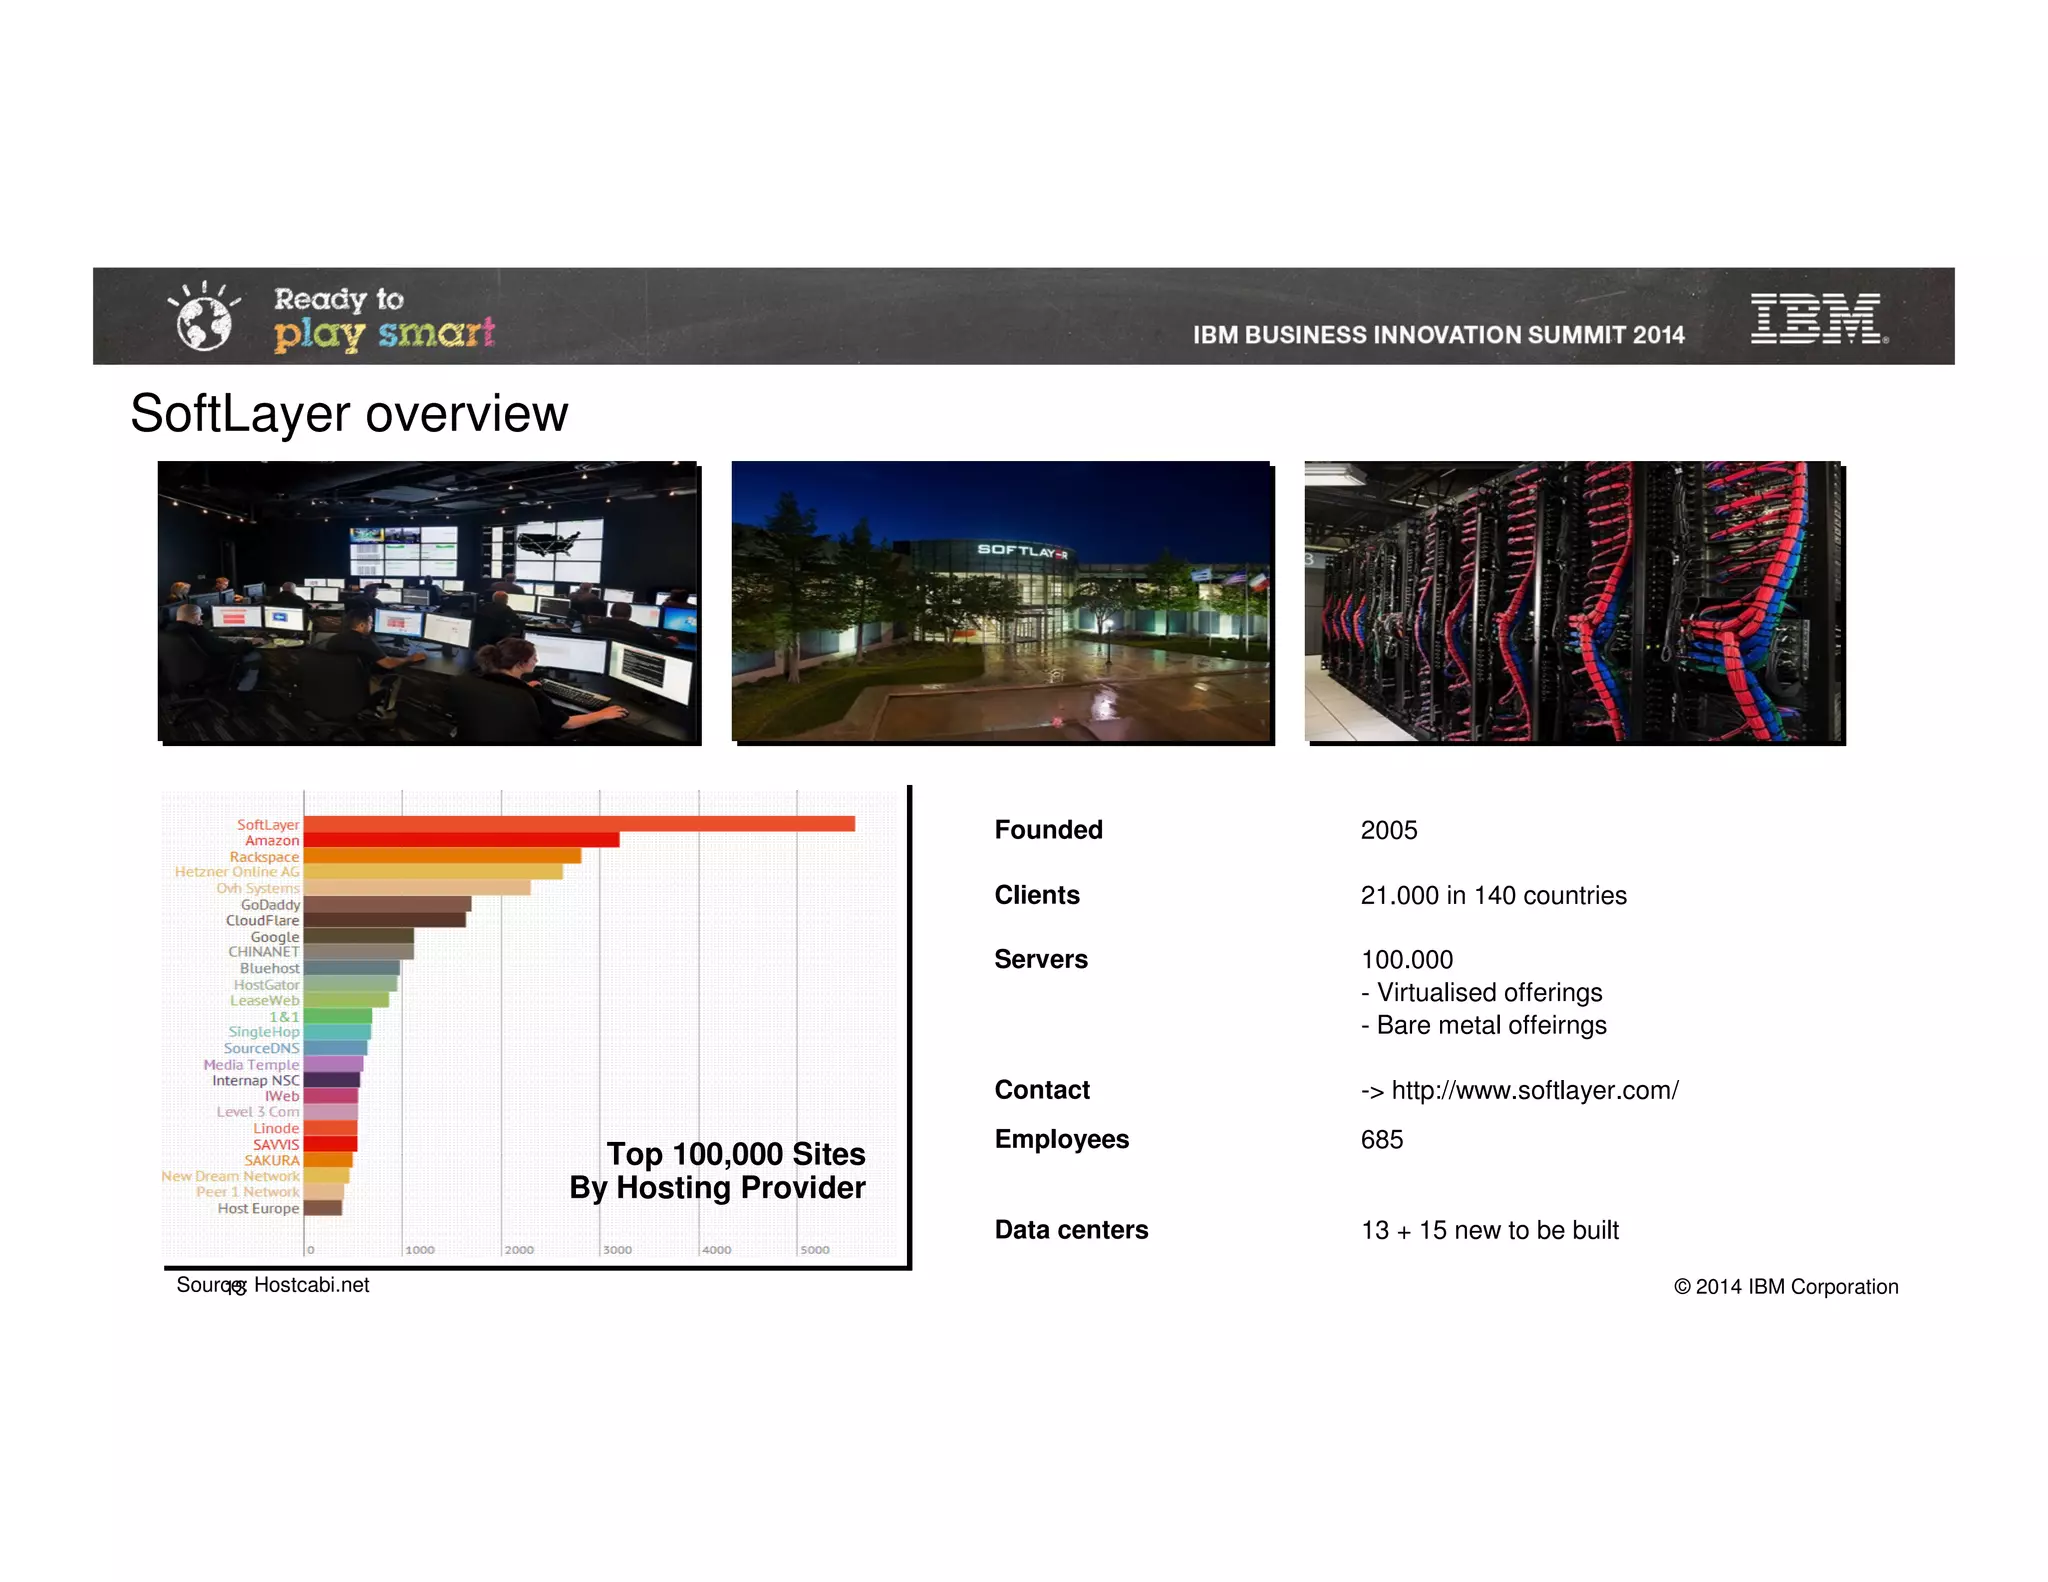Select the 'Top 100,000 Sites' chart title line
The width and height of the screenshot is (2048, 1582).
coord(736,1154)
